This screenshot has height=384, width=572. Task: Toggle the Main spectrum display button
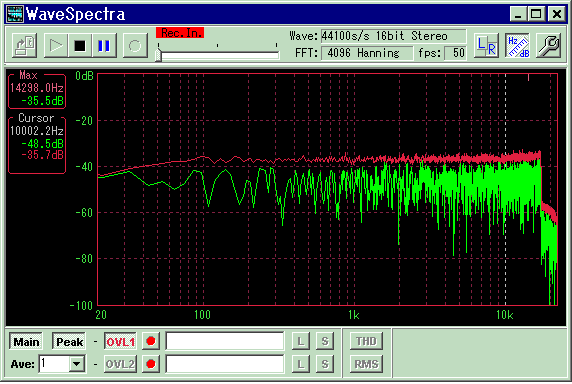tap(26, 342)
